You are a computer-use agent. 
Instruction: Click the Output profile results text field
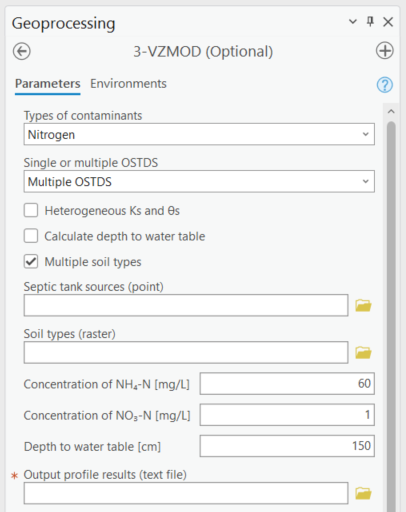click(186, 493)
